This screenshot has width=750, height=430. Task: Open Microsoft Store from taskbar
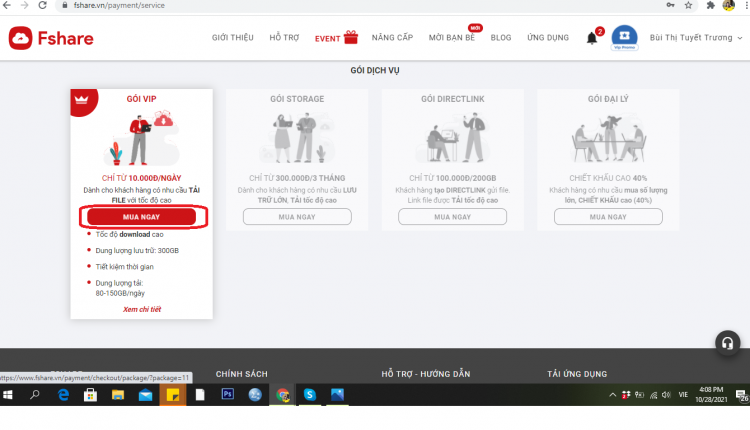point(90,395)
